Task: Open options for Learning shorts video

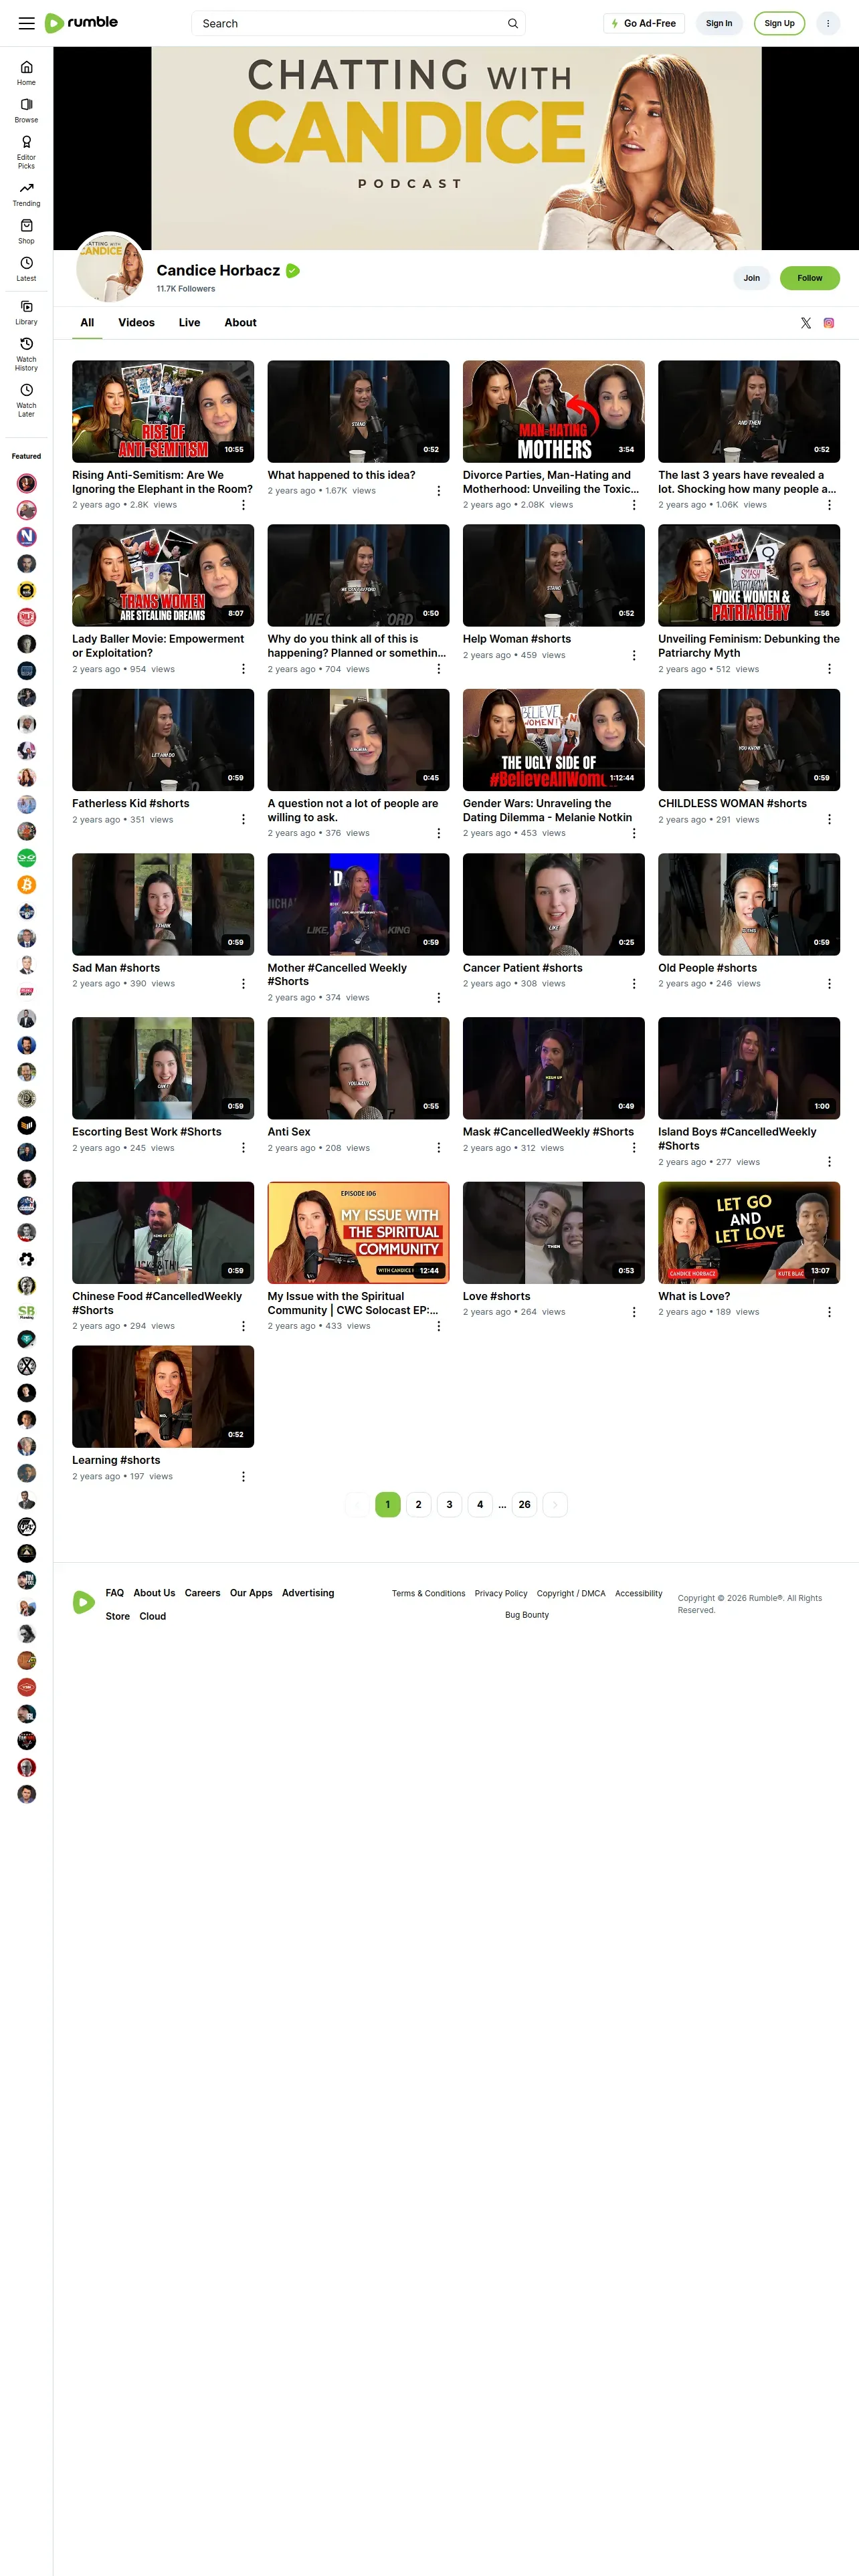Action: [243, 1476]
